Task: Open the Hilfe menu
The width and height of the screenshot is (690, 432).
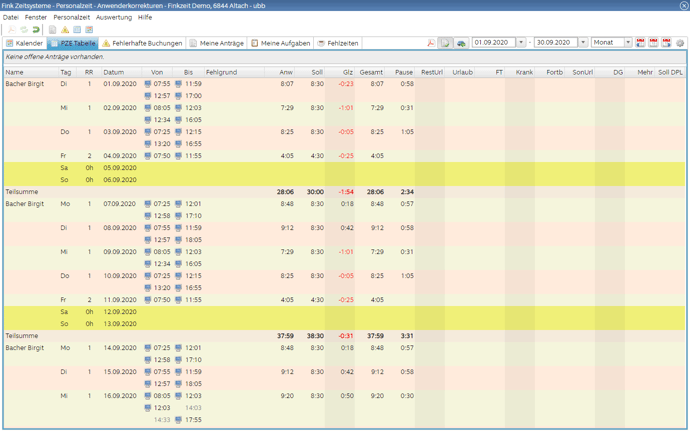Action: tap(145, 17)
